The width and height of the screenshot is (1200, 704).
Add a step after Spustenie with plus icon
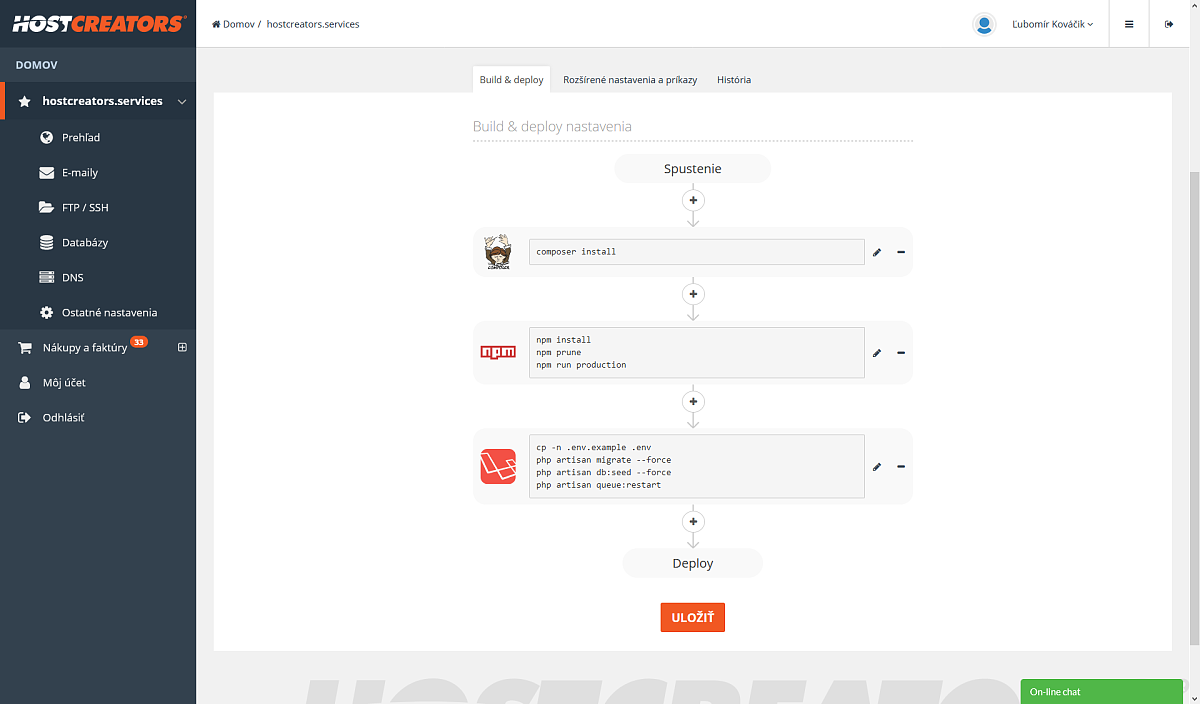click(693, 200)
